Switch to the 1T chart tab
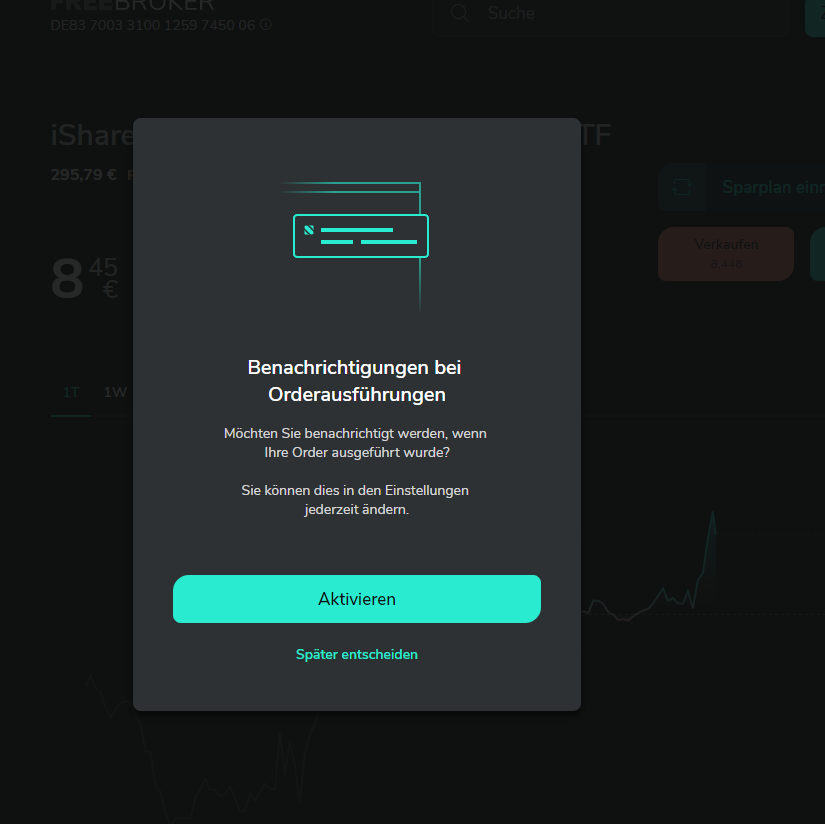 click(71, 393)
